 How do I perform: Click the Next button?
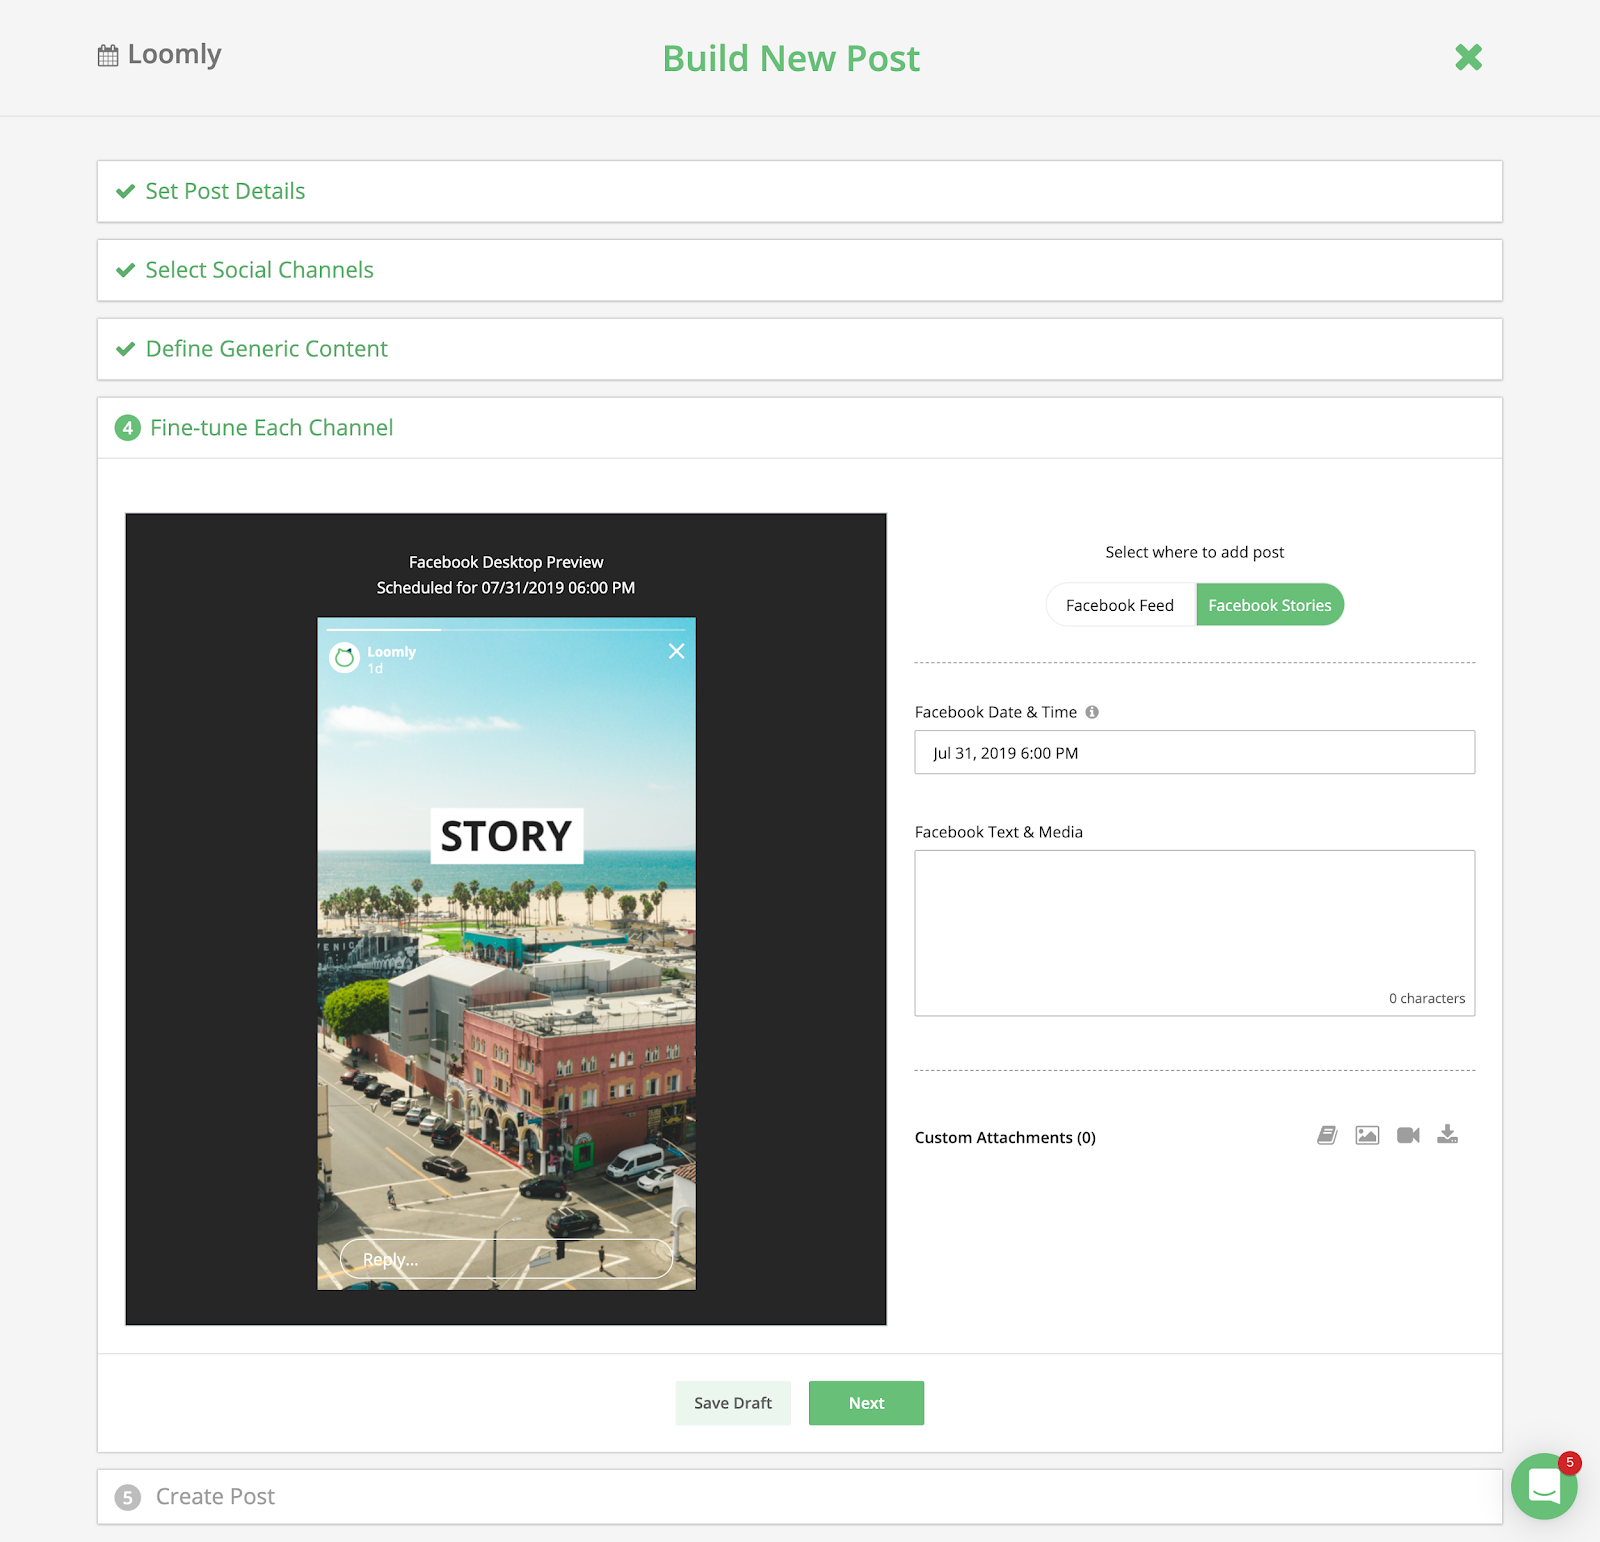(x=866, y=1403)
